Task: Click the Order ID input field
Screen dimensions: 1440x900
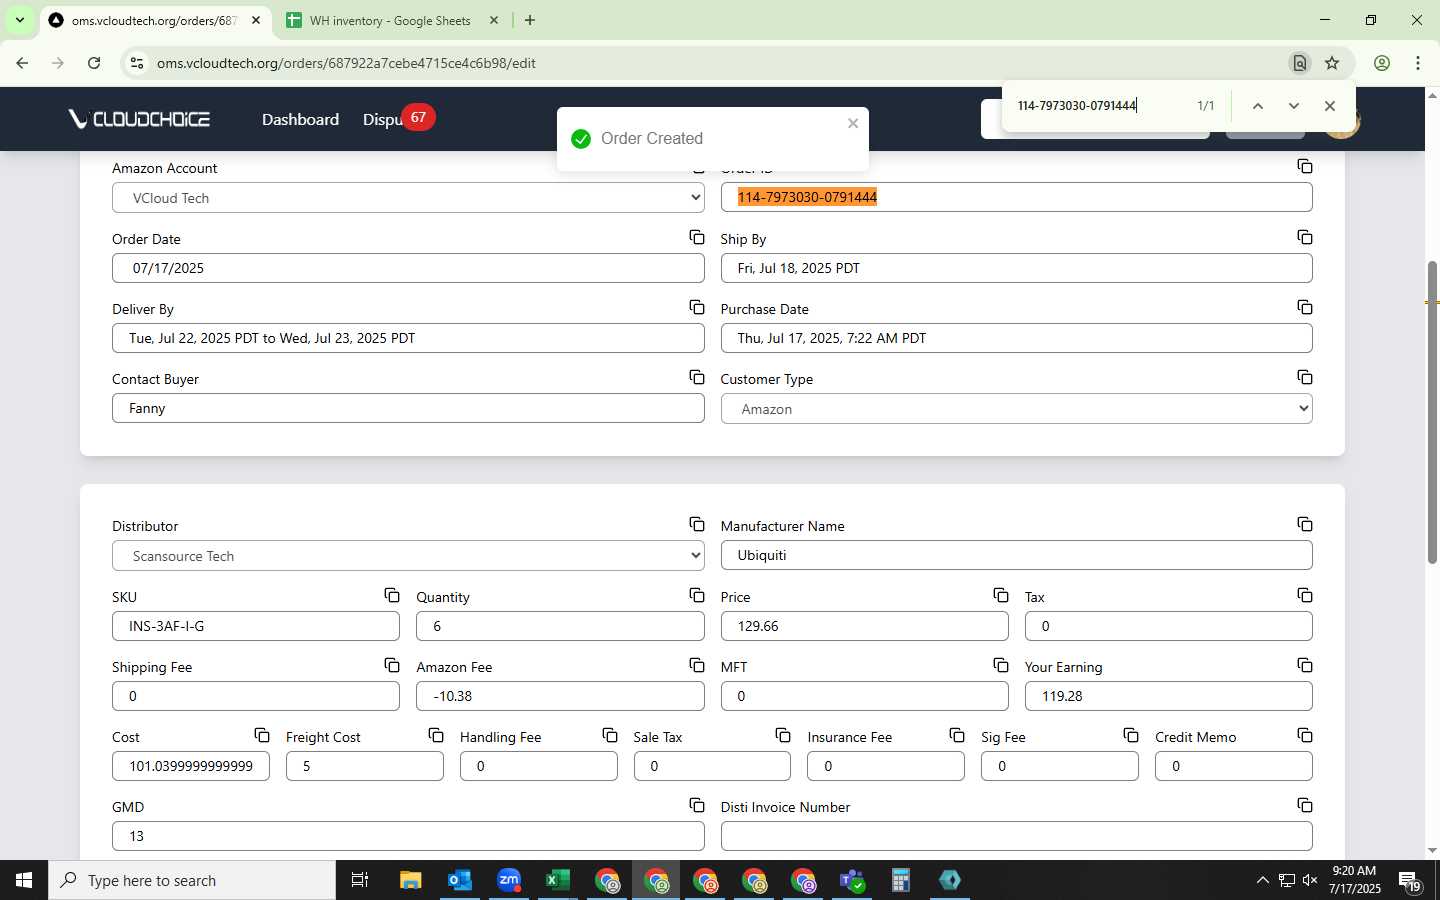Action: [1016, 197]
